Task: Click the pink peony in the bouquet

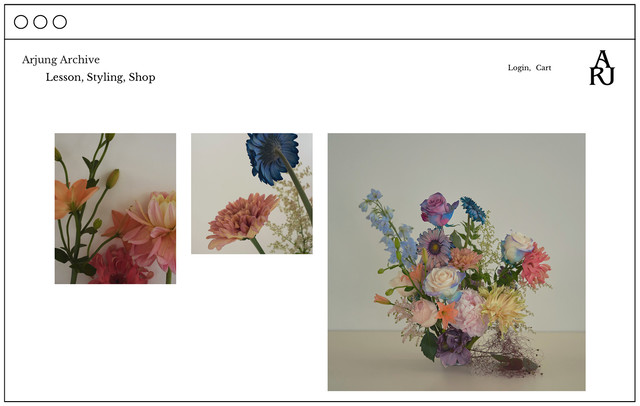Action: click(469, 313)
